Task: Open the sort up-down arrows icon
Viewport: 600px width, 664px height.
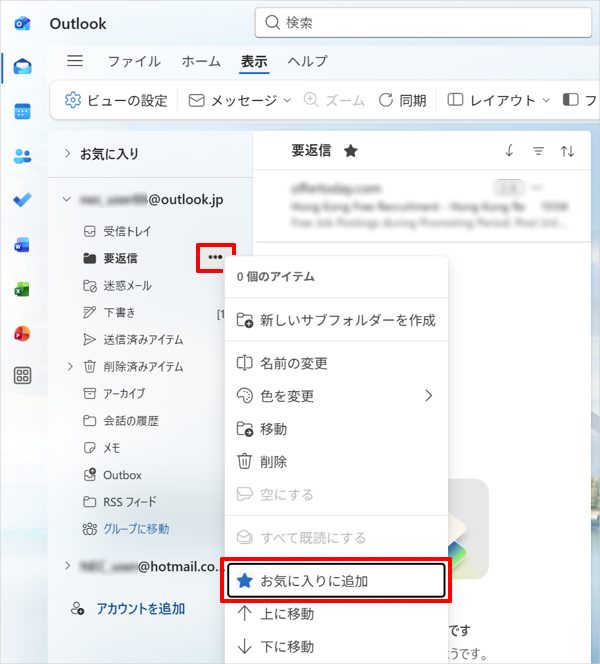Action: 567,151
